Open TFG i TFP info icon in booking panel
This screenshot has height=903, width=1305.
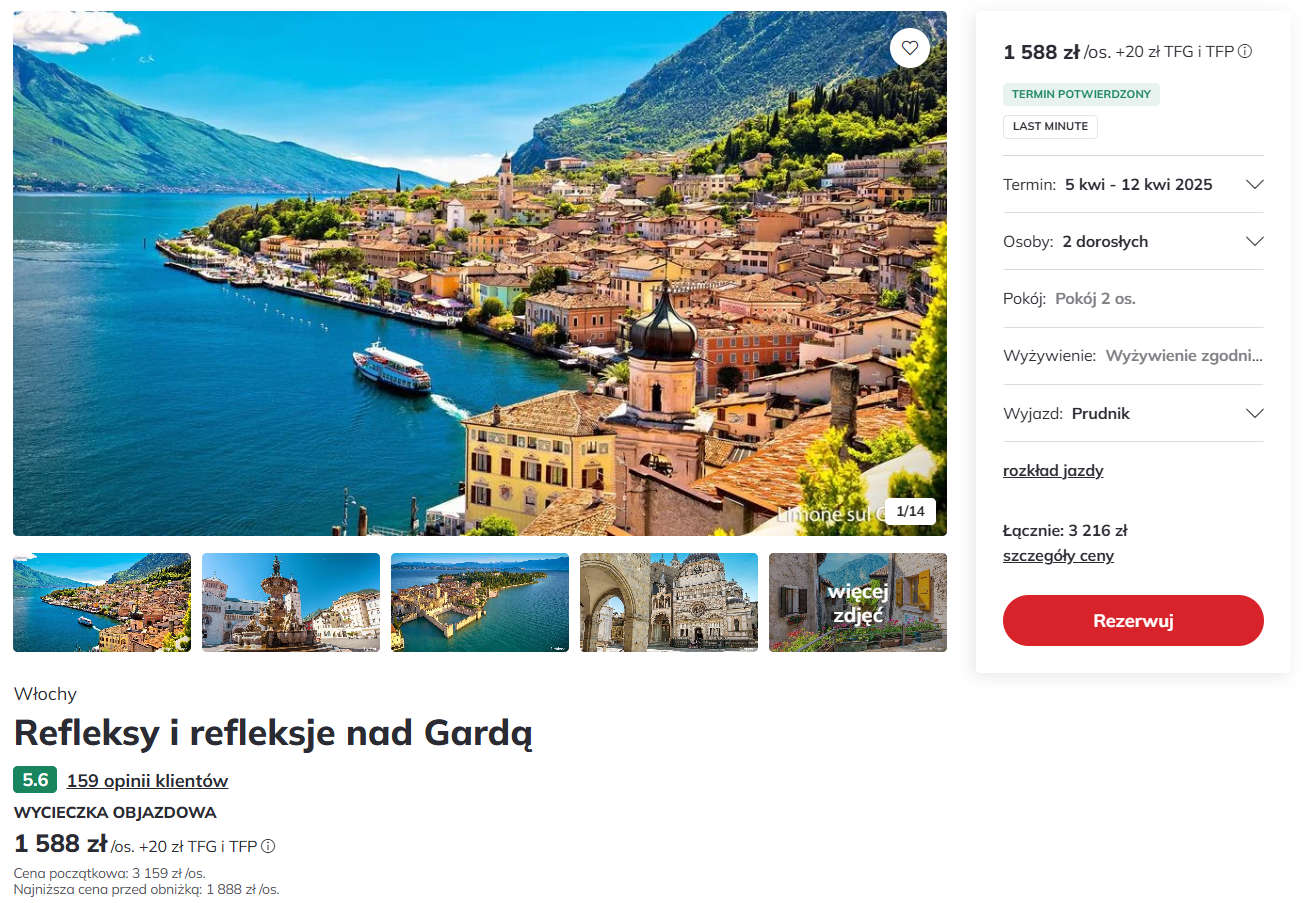pos(1245,51)
